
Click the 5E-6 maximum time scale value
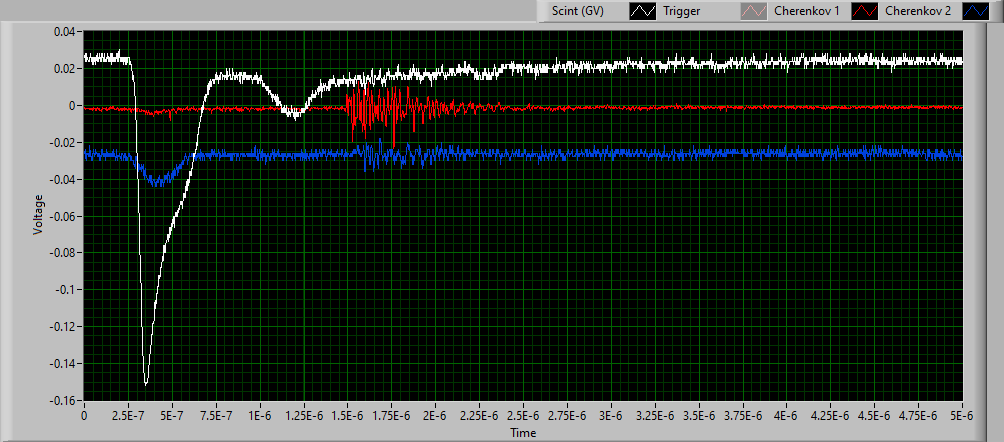(x=962, y=415)
